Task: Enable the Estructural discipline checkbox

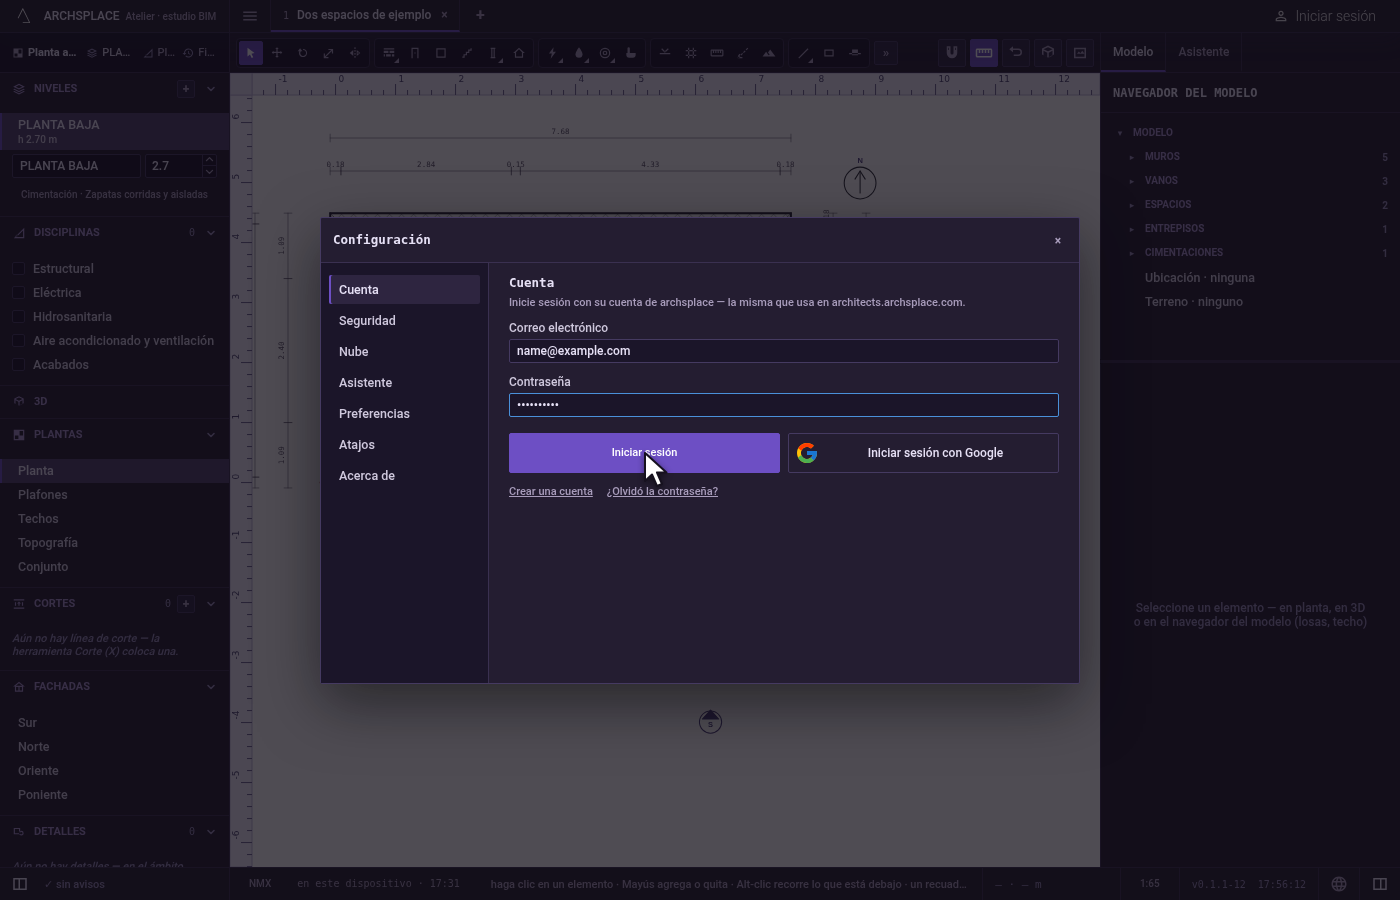Action: pos(18,269)
